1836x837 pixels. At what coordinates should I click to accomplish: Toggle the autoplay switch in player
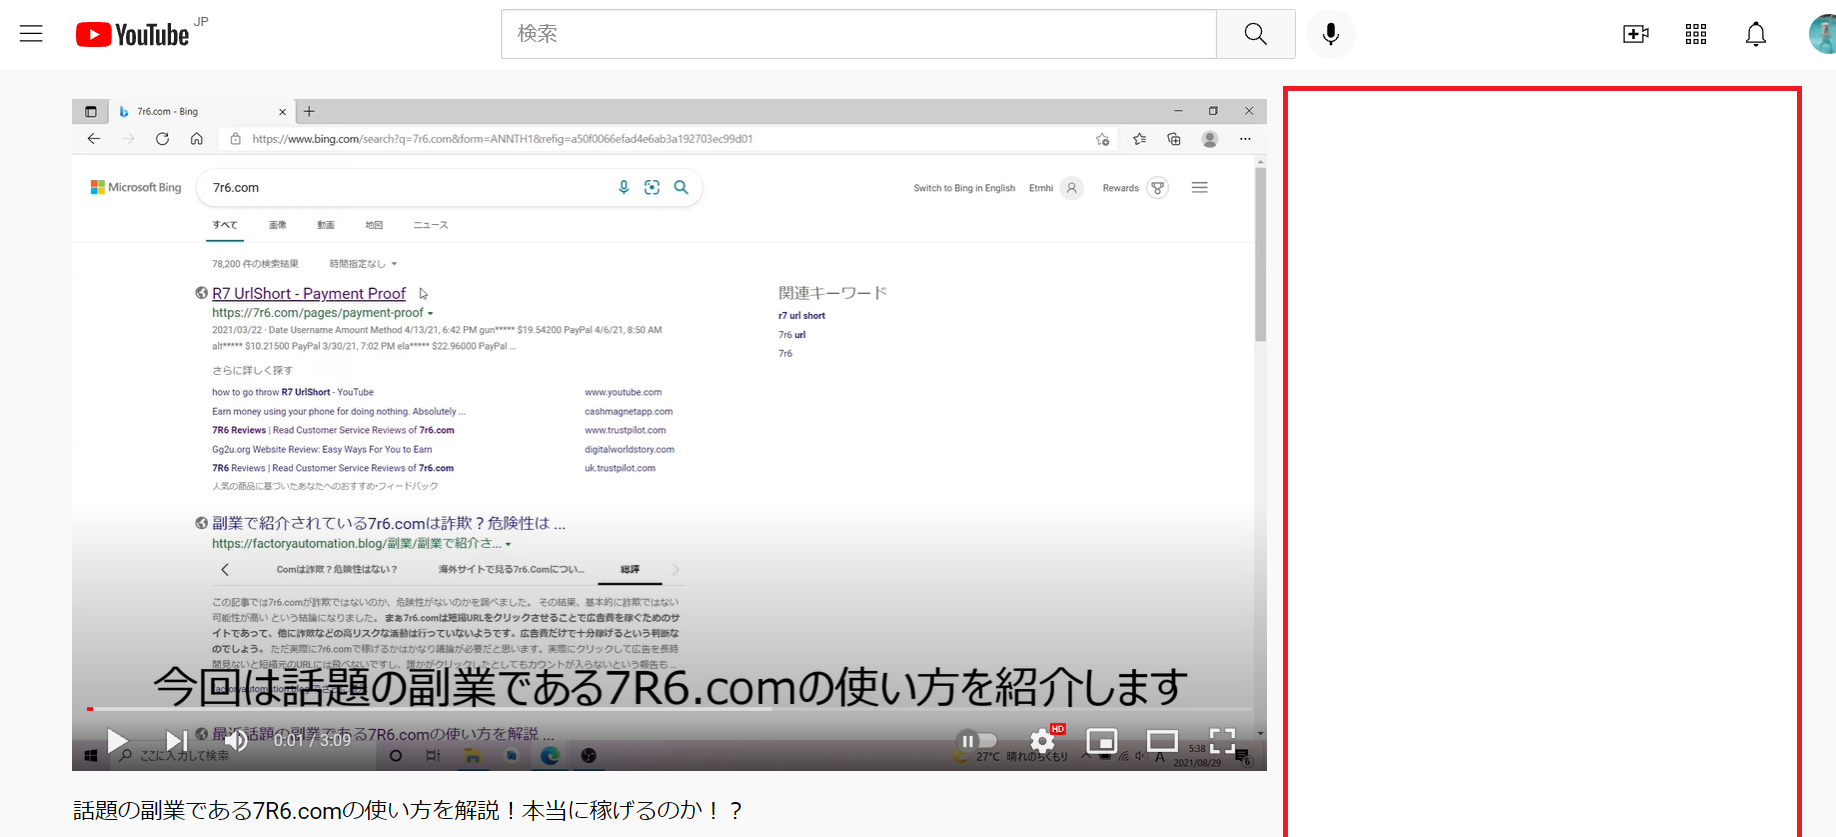click(978, 741)
